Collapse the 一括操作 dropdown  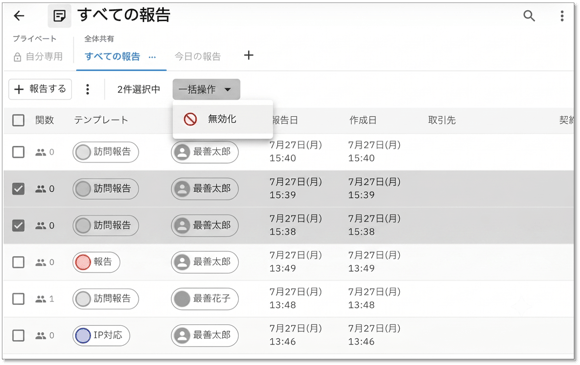206,89
